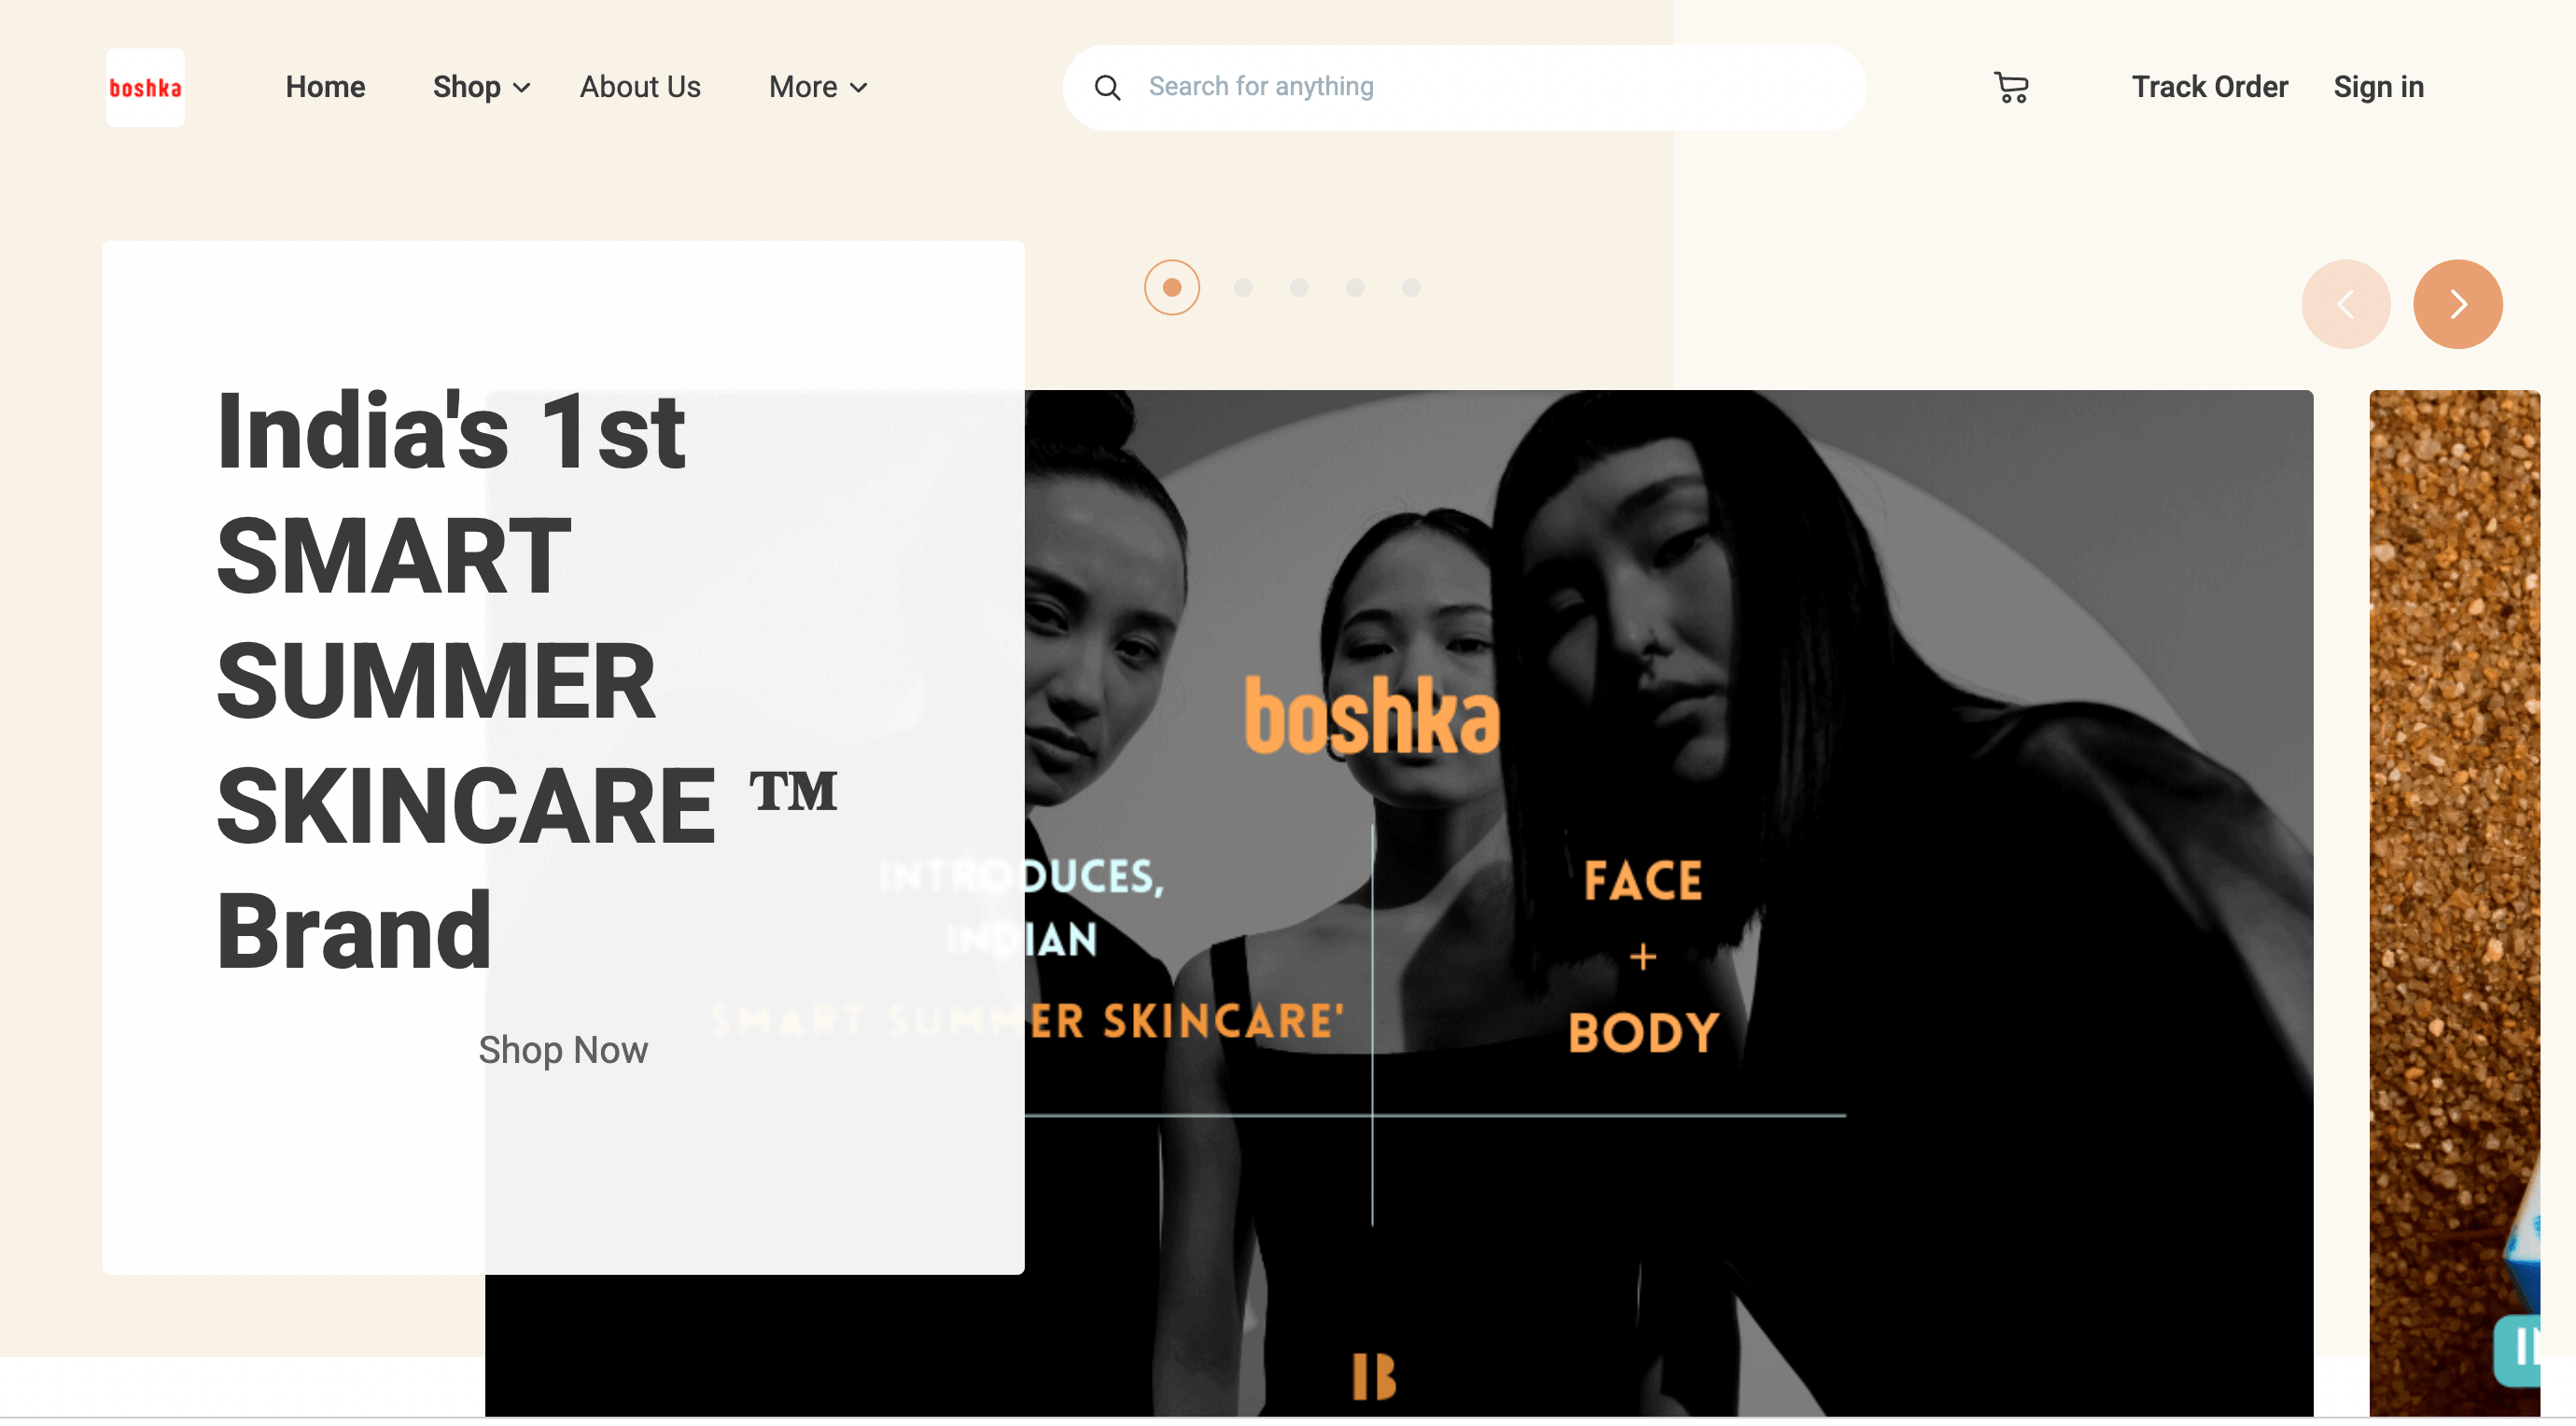Click the brown textured next-slide thumbnail

click(x=2454, y=900)
